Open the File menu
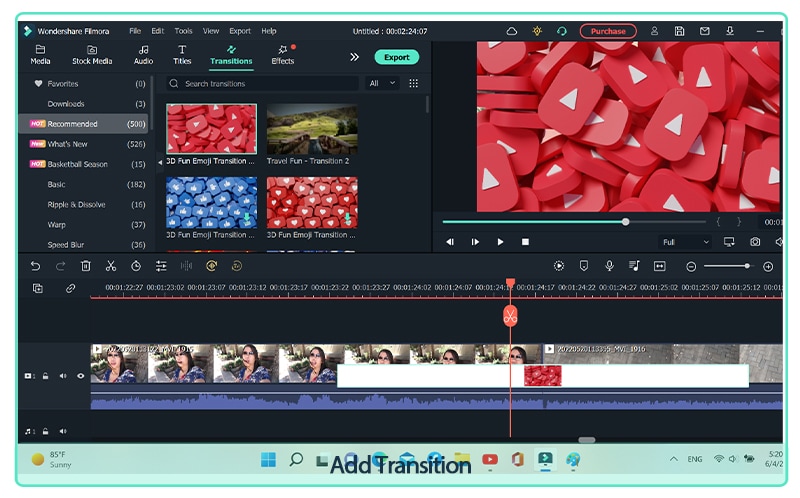The height and width of the screenshot is (498, 800). [x=135, y=31]
